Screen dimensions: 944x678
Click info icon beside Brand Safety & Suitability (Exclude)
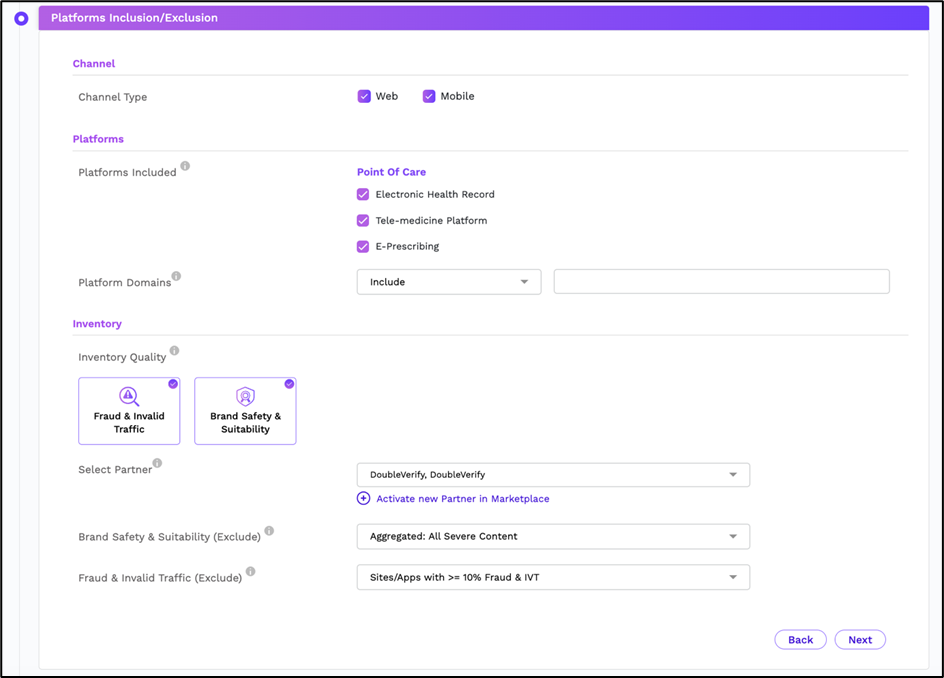click(268, 530)
